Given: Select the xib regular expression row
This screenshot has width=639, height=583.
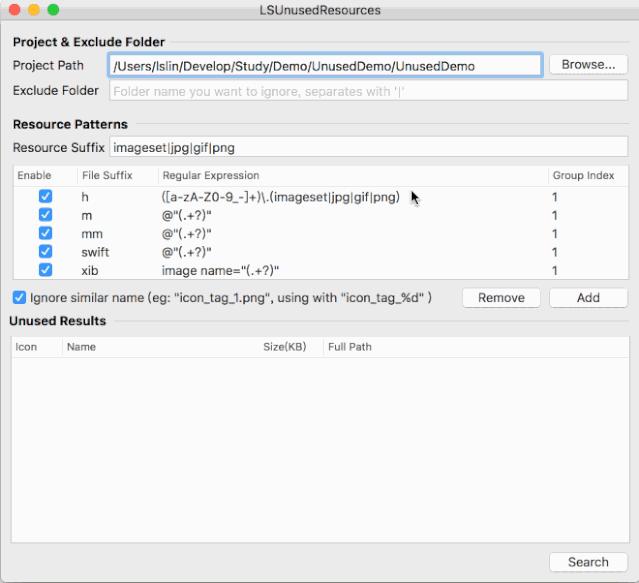Looking at the screenshot, I should click(x=321, y=271).
